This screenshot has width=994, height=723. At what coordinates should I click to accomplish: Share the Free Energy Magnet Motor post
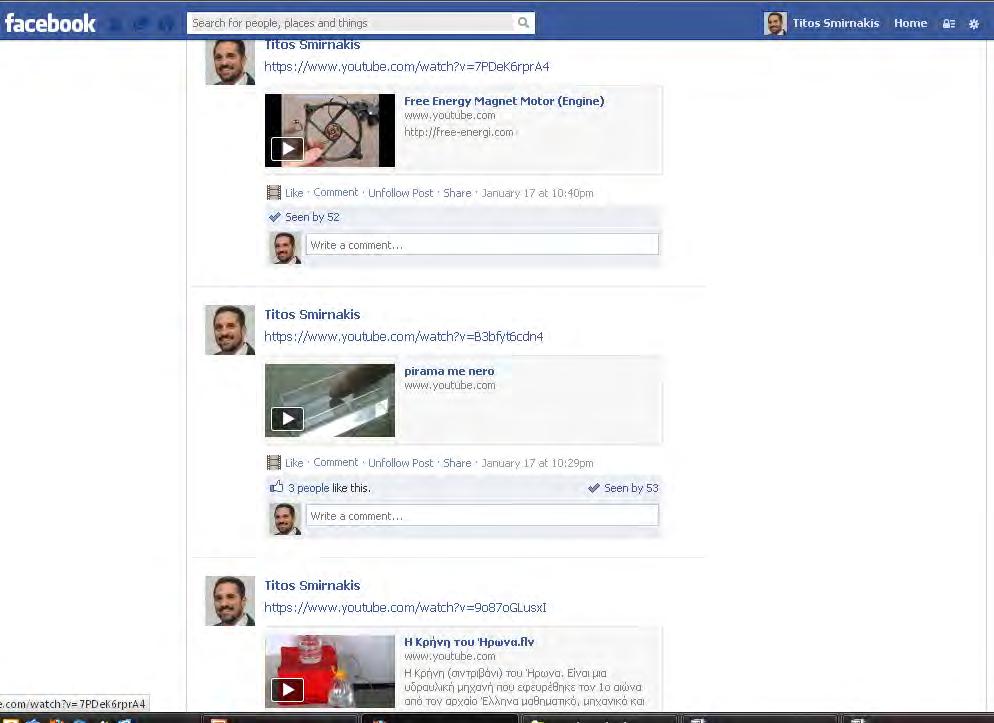pyautogui.click(x=457, y=193)
